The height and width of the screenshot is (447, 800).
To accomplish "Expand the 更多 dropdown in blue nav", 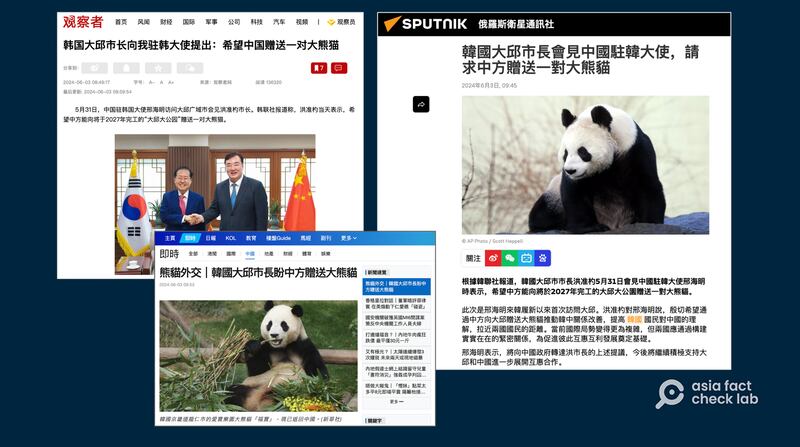I will click(x=348, y=238).
